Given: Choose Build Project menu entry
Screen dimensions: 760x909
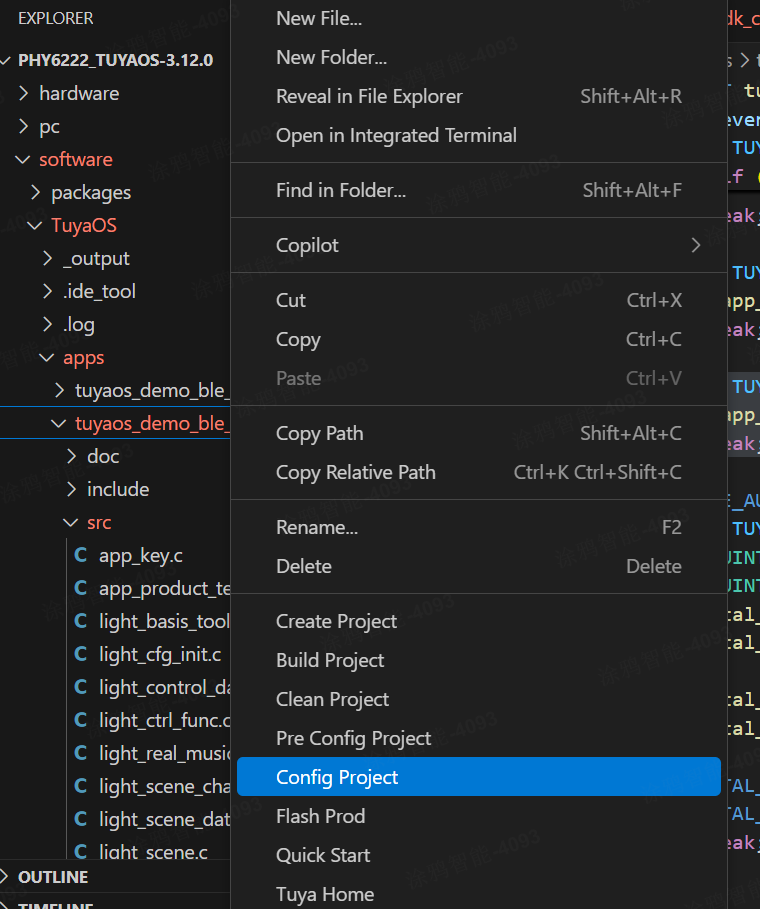Looking at the screenshot, I should coord(330,660).
